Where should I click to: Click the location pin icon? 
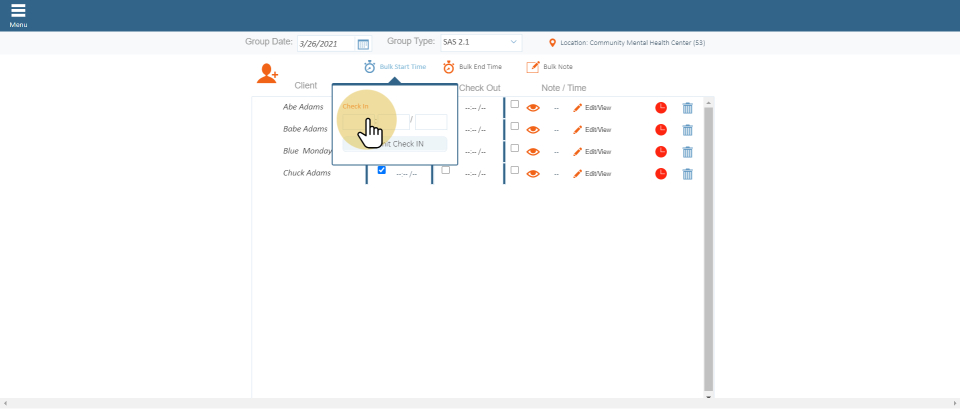pos(552,43)
